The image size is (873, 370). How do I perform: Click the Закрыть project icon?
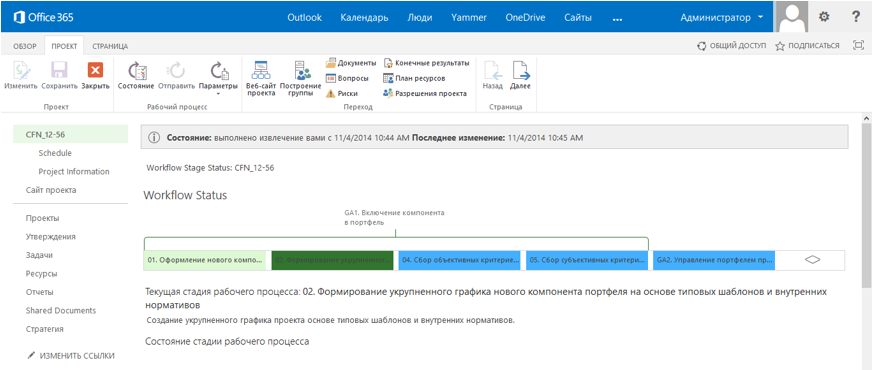[x=95, y=76]
